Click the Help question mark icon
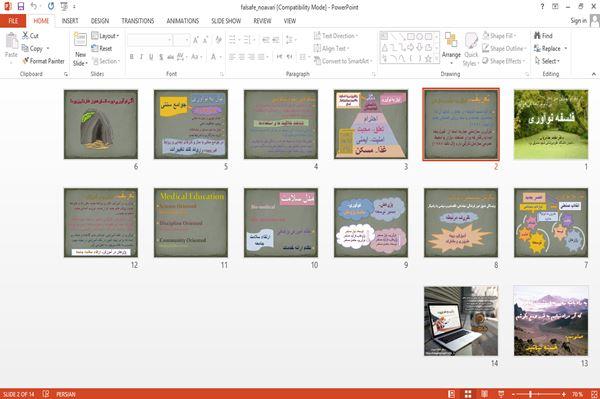 click(542, 7)
